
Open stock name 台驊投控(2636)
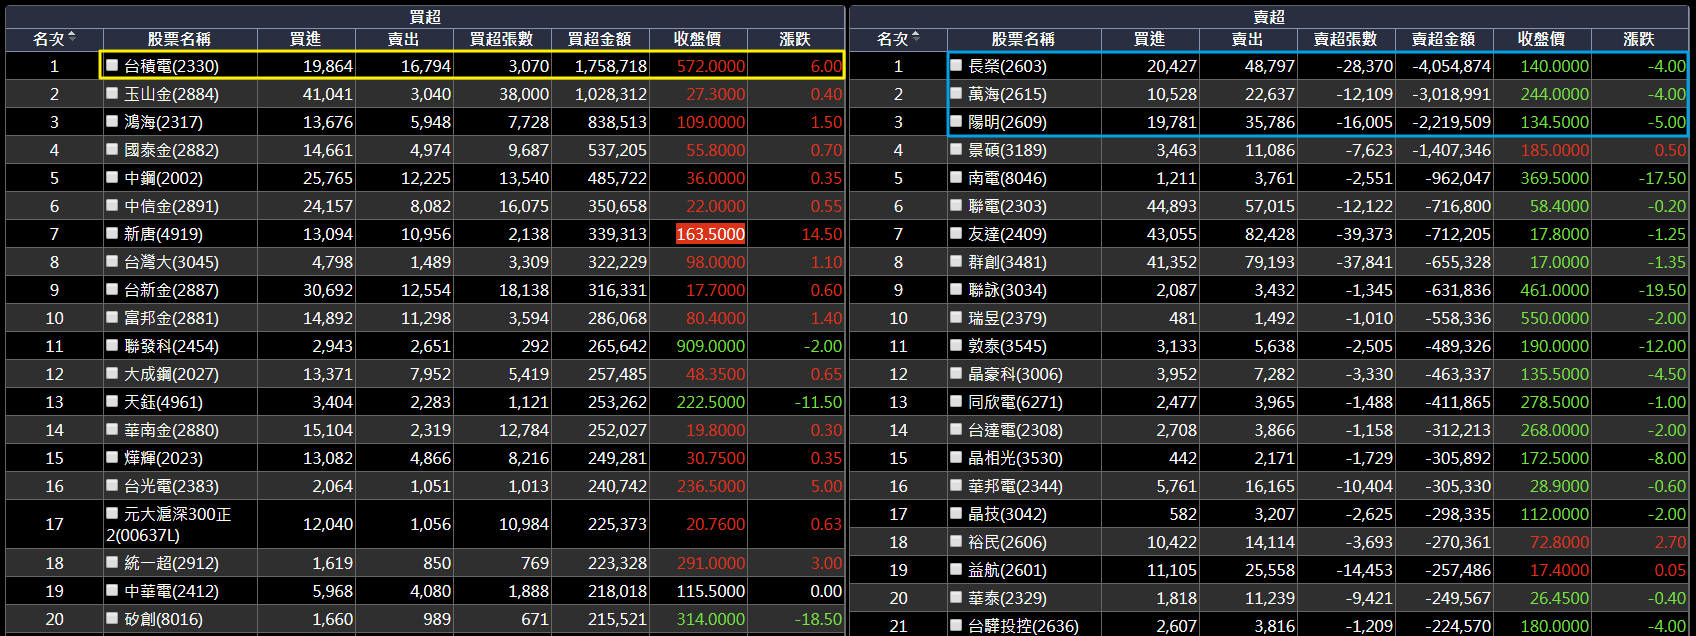(x=1023, y=626)
